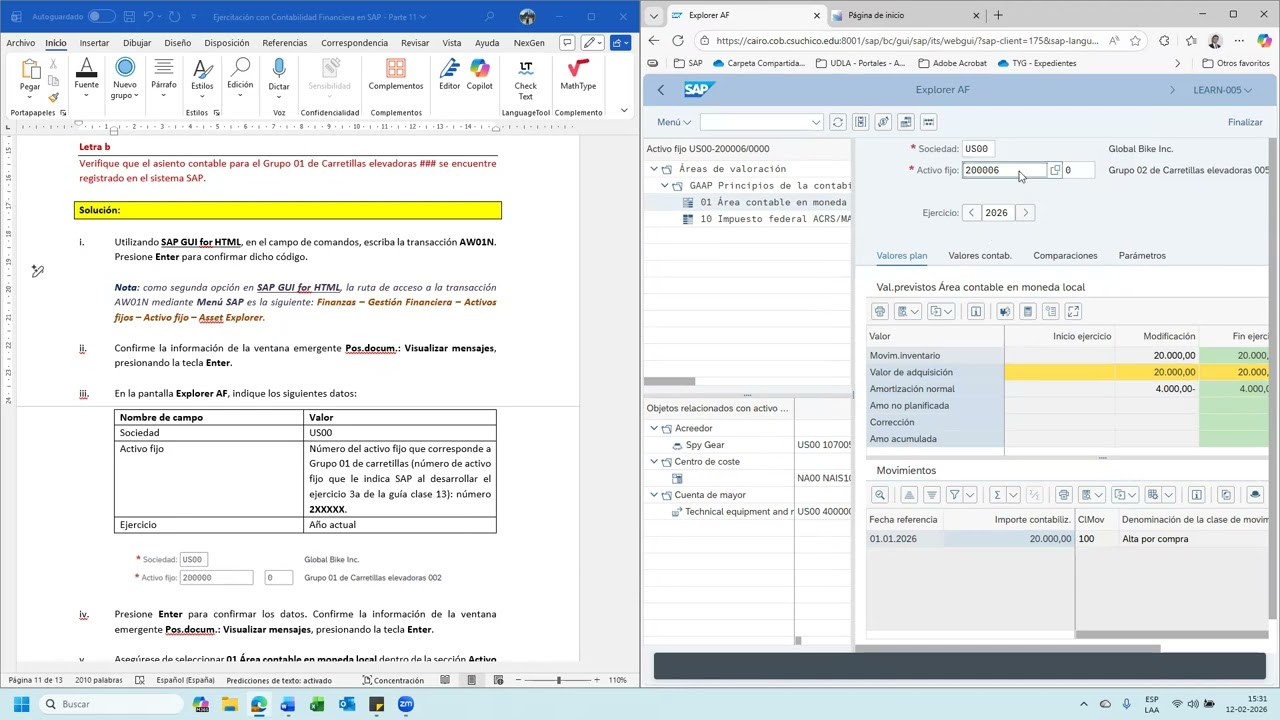Open Word comments speech-bubble icon
The width and height of the screenshot is (1280, 720).
[x=567, y=43]
